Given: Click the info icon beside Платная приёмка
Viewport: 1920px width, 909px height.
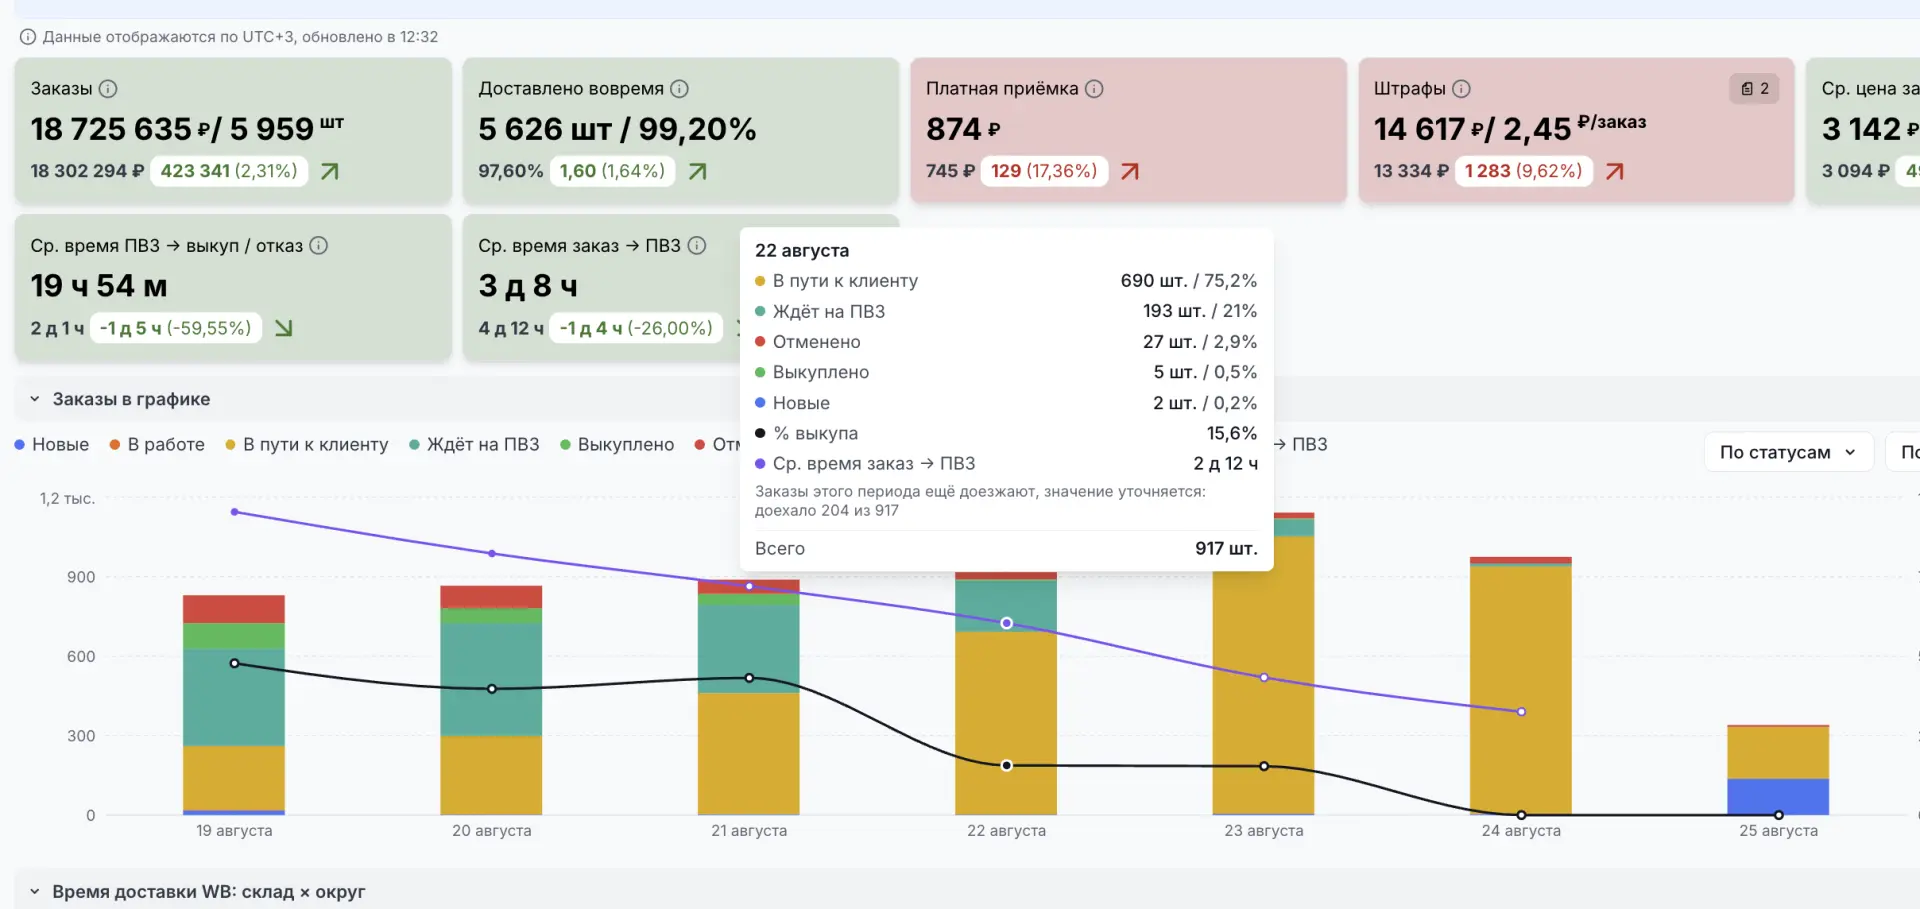Looking at the screenshot, I should [x=1094, y=89].
